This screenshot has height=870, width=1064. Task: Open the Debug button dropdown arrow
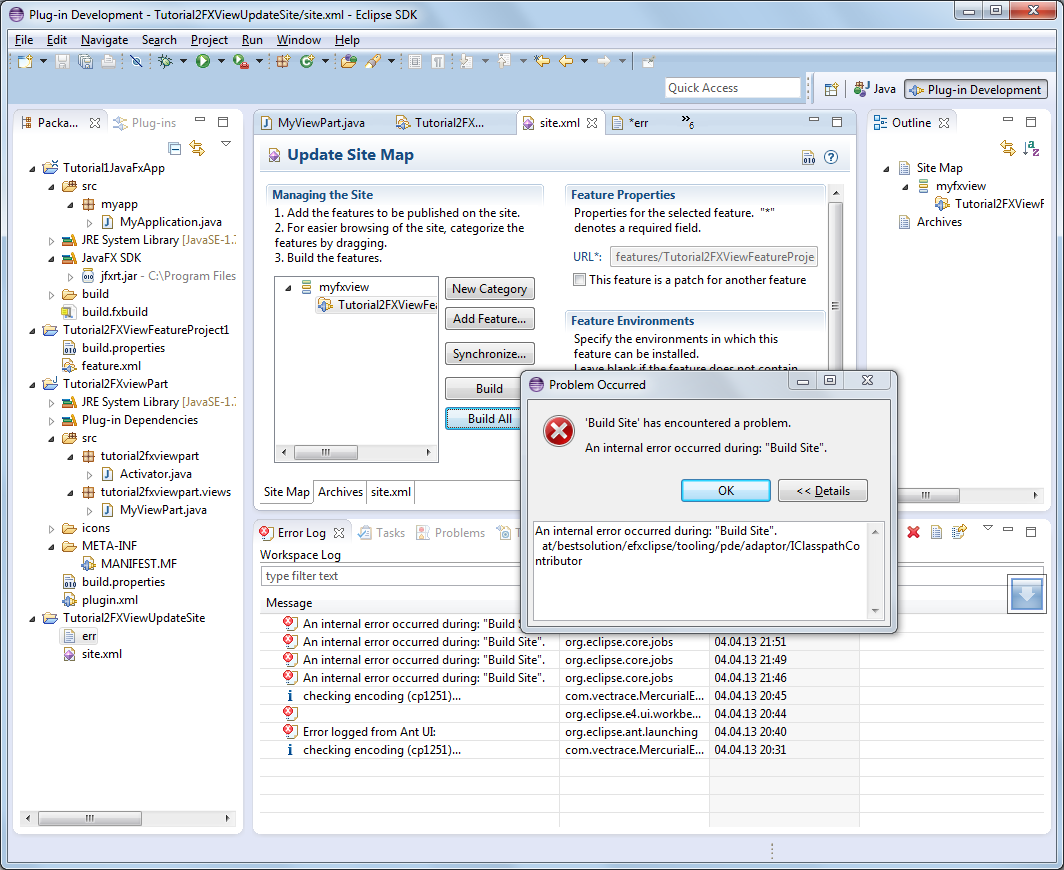pyautogui.click(x=183, y=62)
